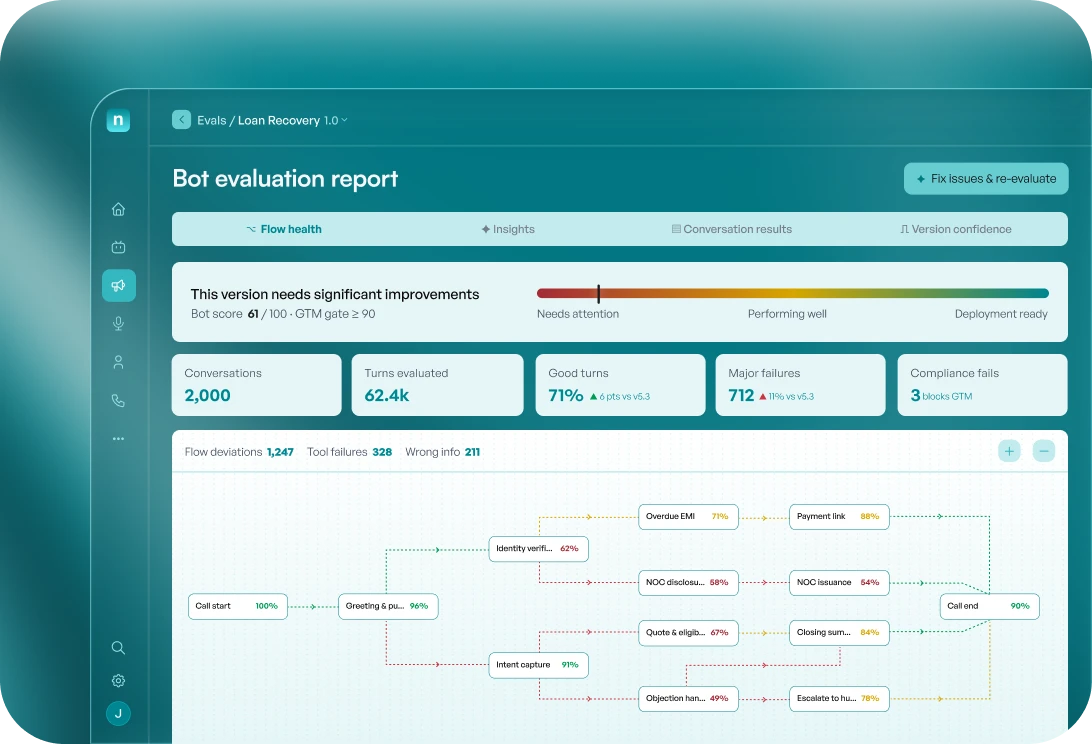Click the three-dots more icon in the sidebar
Viewport: 1092px width, 744px height.
click(x=118, y=439)
